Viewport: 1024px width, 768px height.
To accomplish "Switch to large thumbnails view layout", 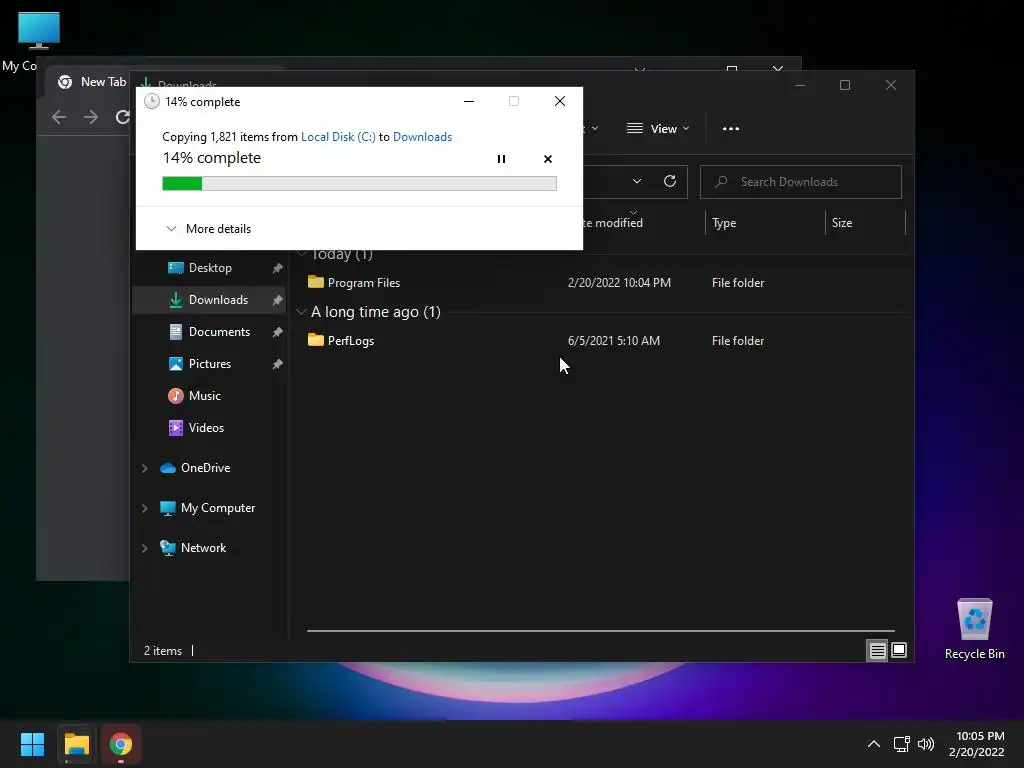I will coord(899,650).
